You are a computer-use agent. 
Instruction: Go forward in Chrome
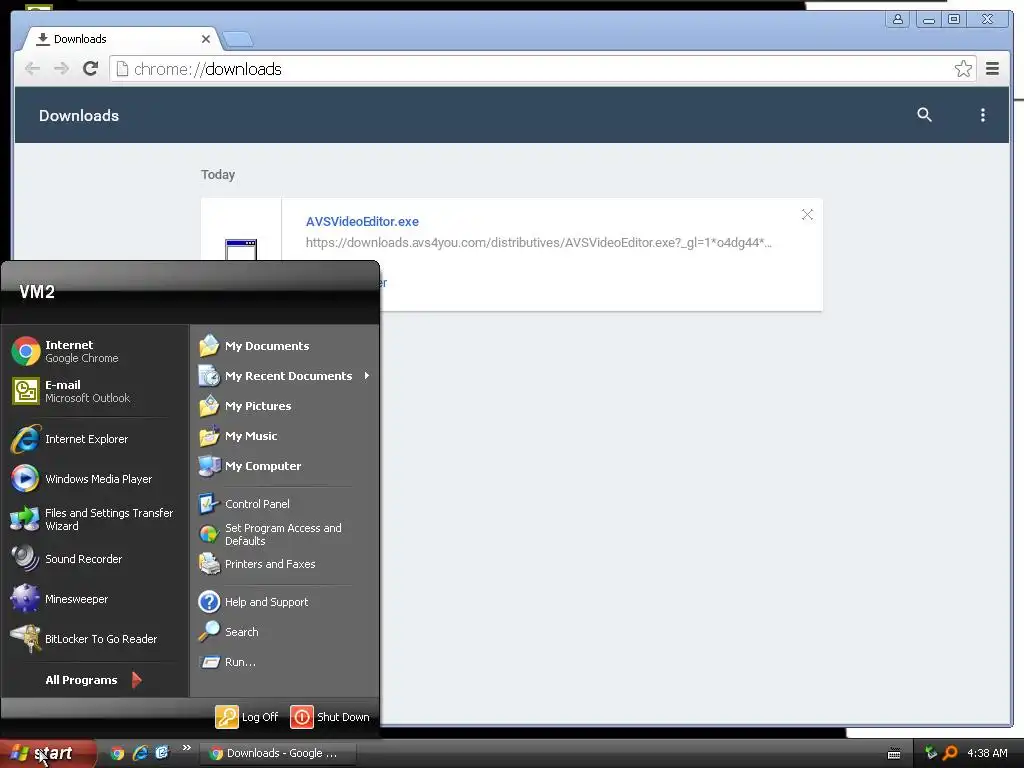pos(61,69)
